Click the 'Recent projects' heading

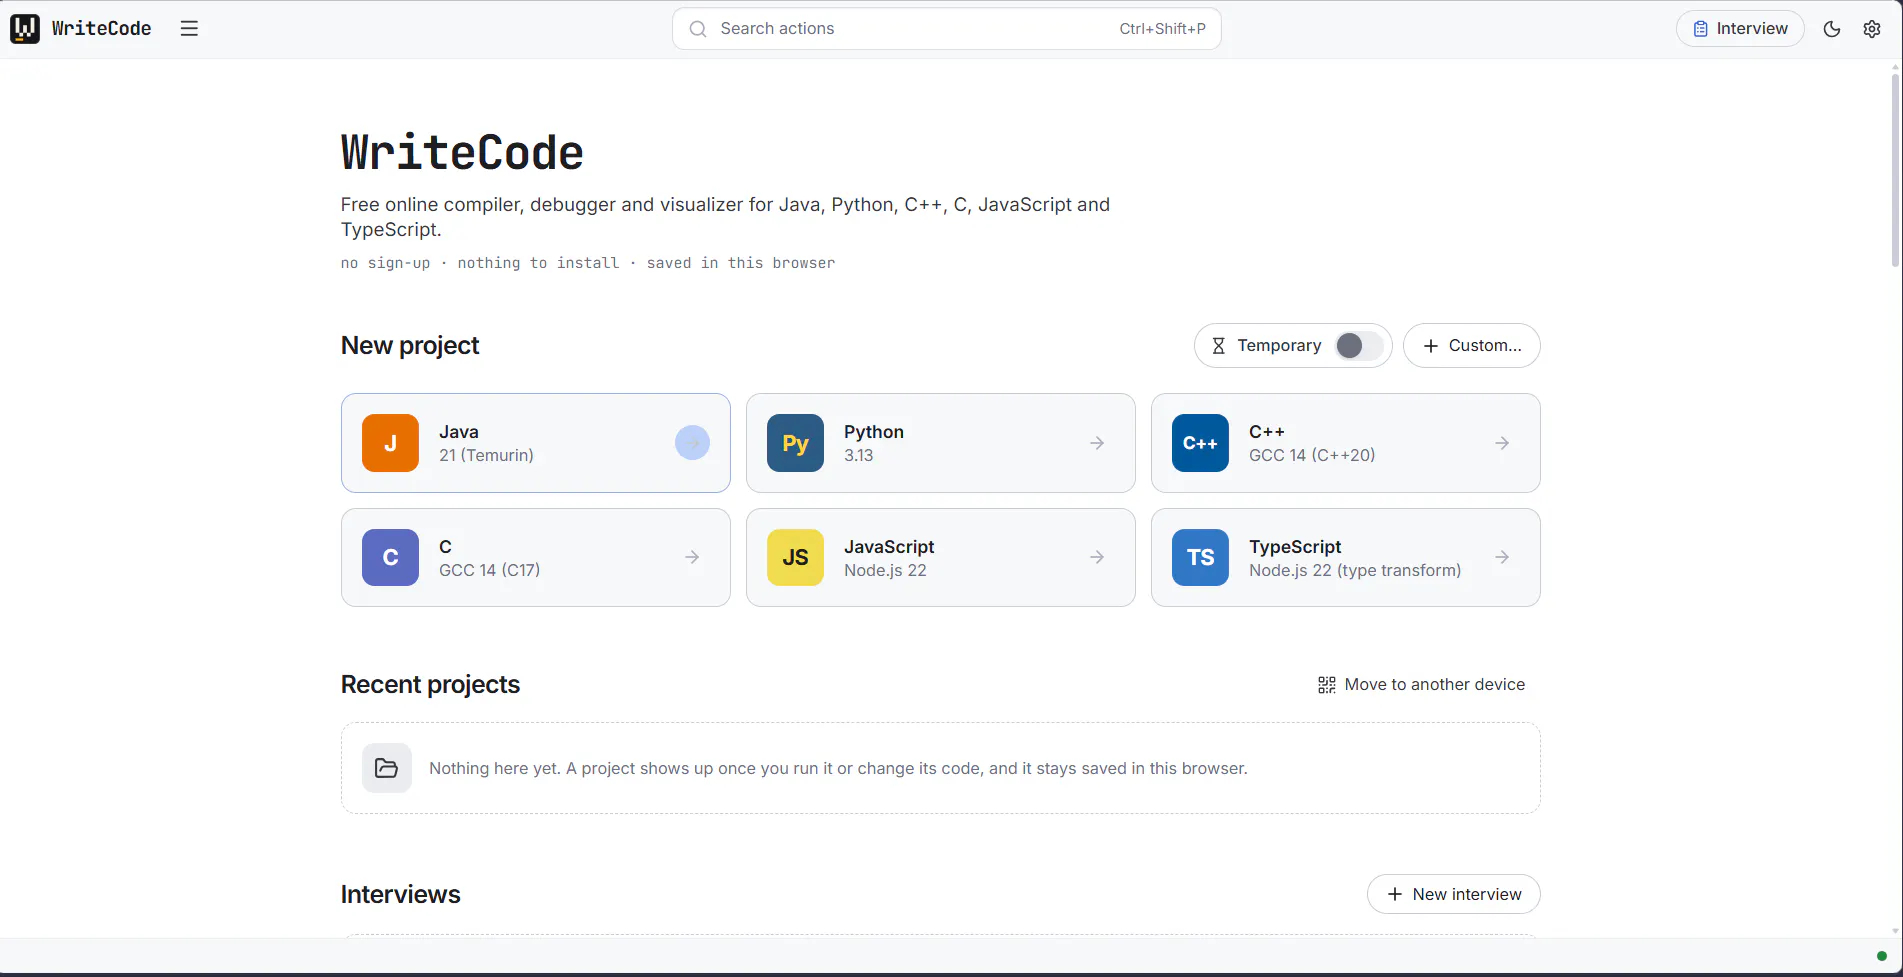430,685
